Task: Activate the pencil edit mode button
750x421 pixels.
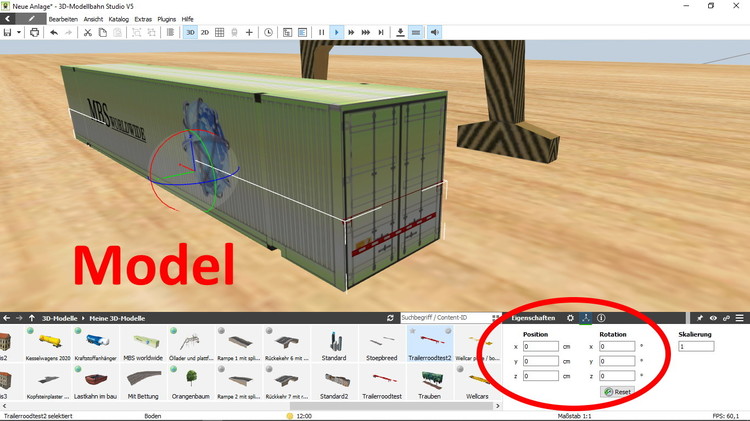Action: [31, 19]
